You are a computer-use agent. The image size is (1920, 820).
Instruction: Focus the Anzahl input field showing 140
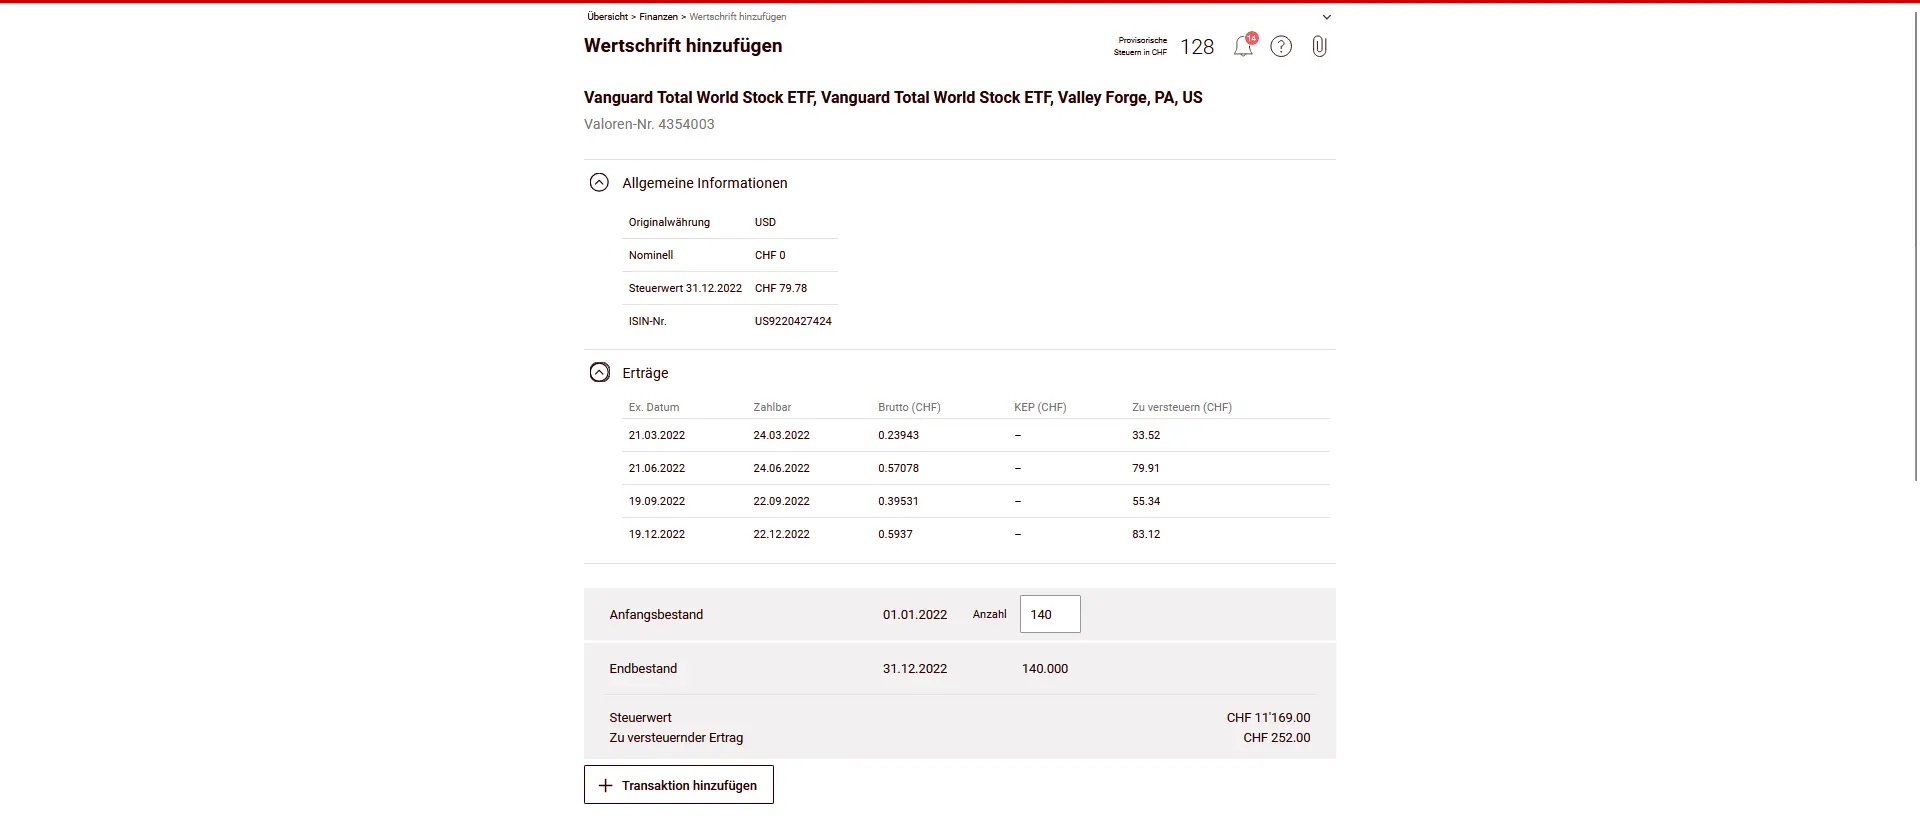click(x=1049, y=614)
